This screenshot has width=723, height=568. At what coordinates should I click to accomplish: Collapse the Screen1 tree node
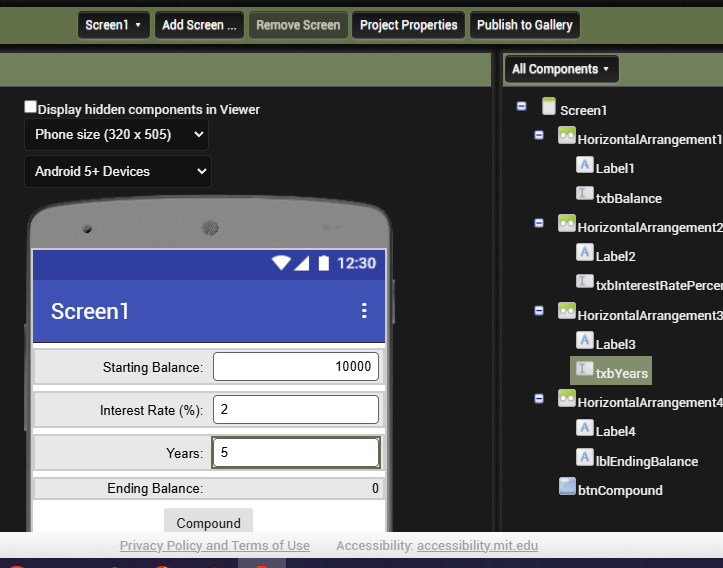pos(521,106)
